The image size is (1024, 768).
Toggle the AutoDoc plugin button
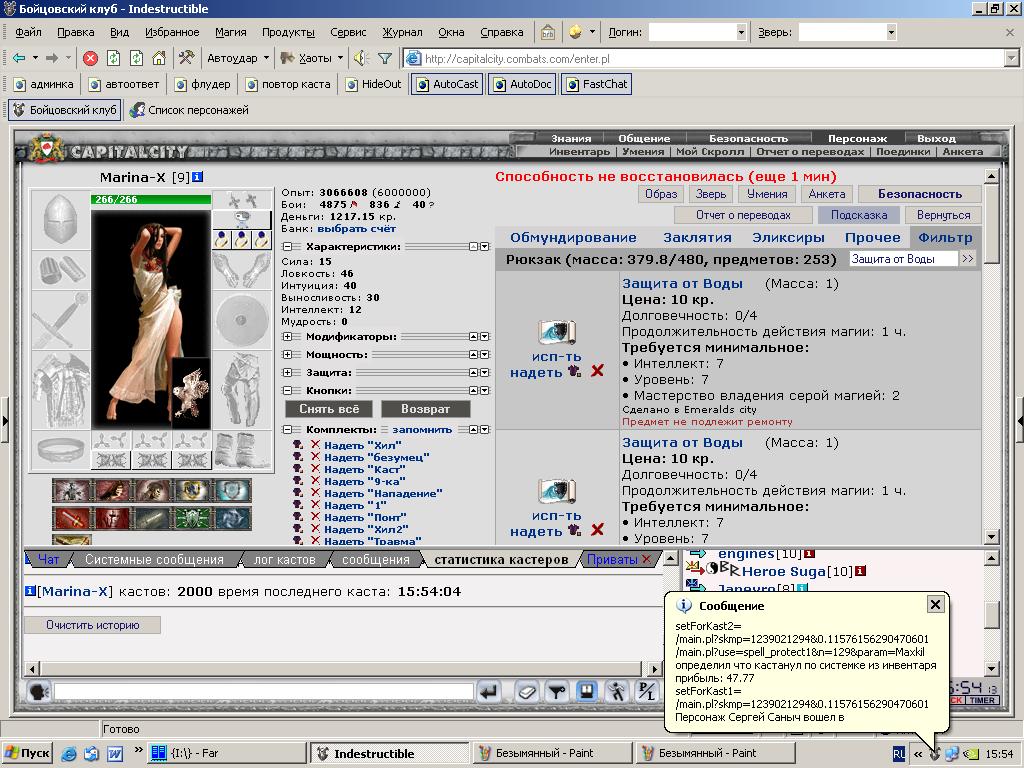524,84
